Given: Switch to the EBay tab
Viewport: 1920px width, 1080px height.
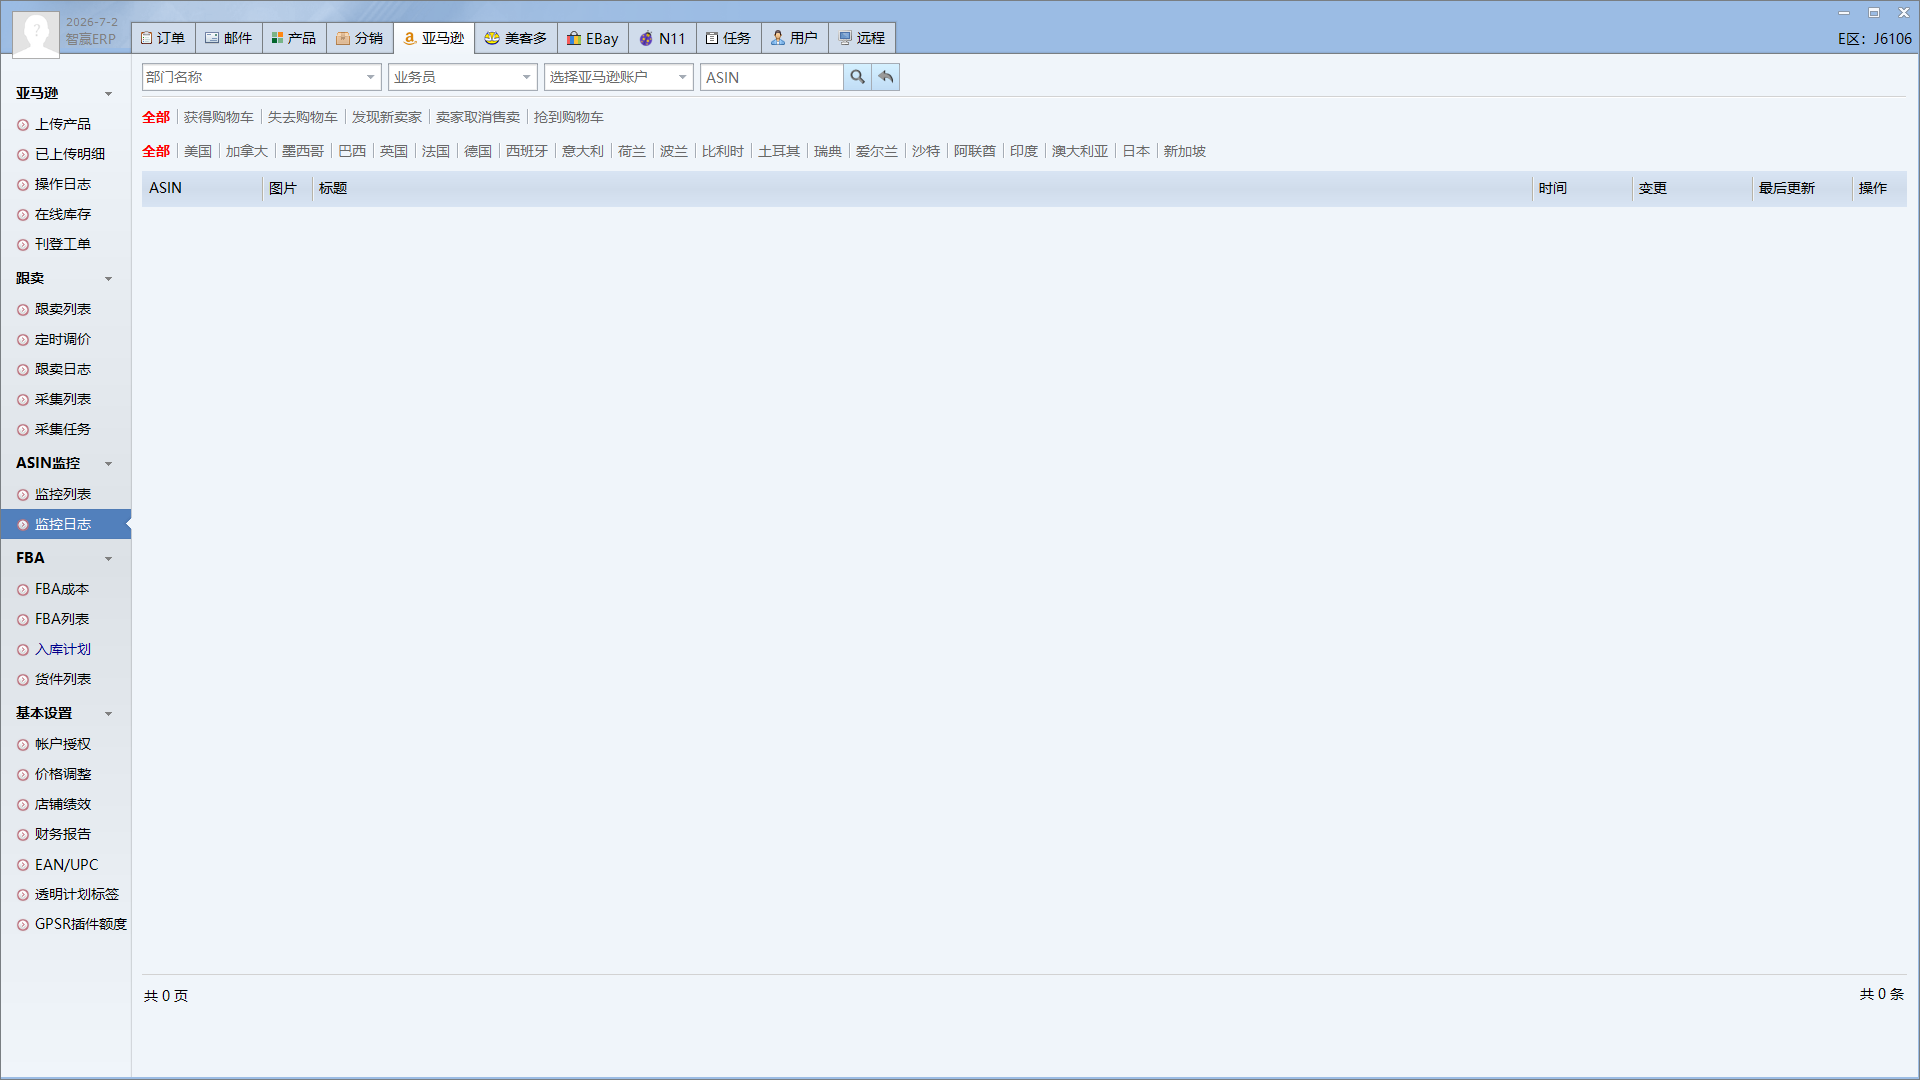Looking at the screenshot, I should click(593, 38).
